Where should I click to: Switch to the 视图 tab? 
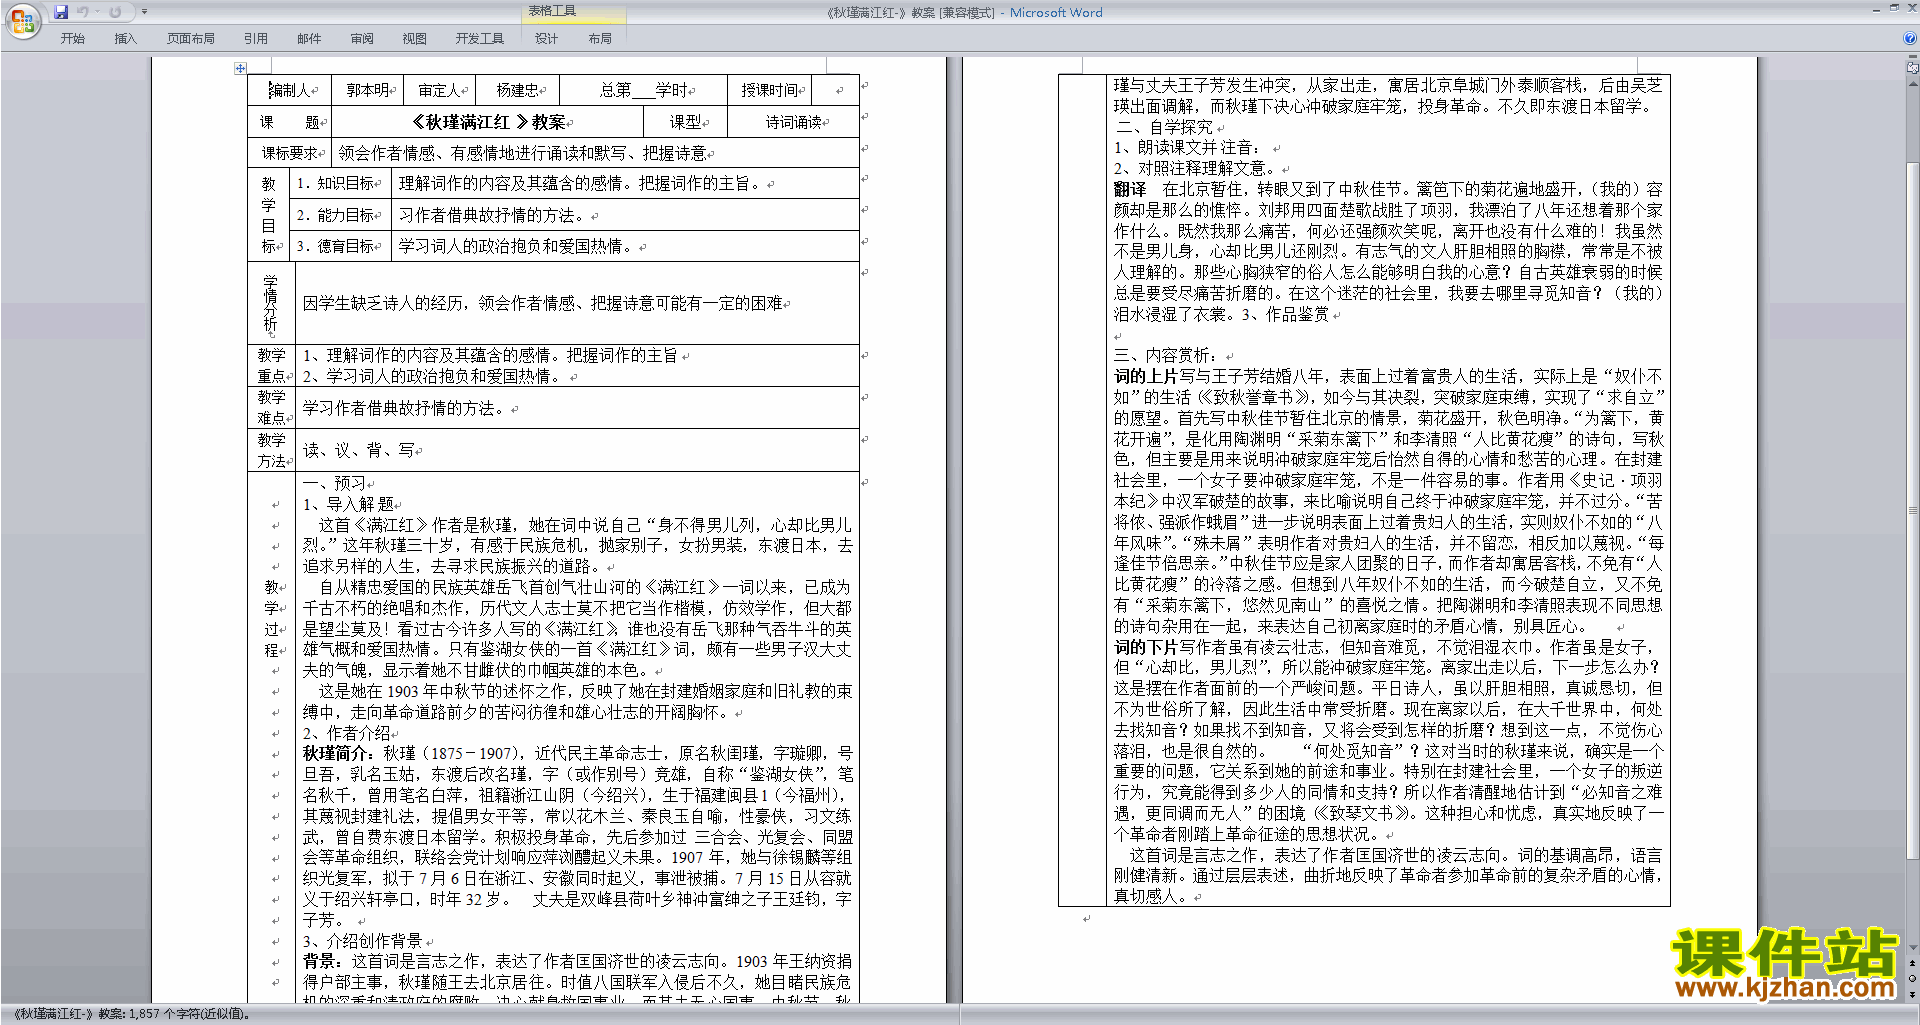414,38
